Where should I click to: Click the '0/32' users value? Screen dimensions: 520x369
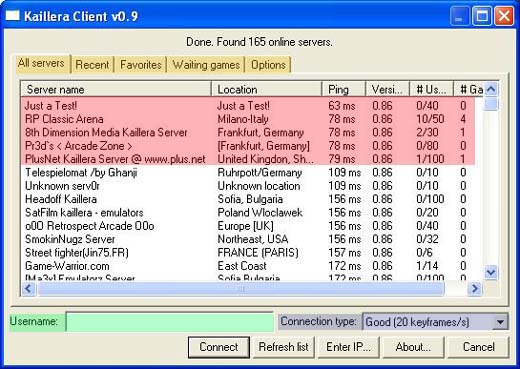(x=427, y=239)
